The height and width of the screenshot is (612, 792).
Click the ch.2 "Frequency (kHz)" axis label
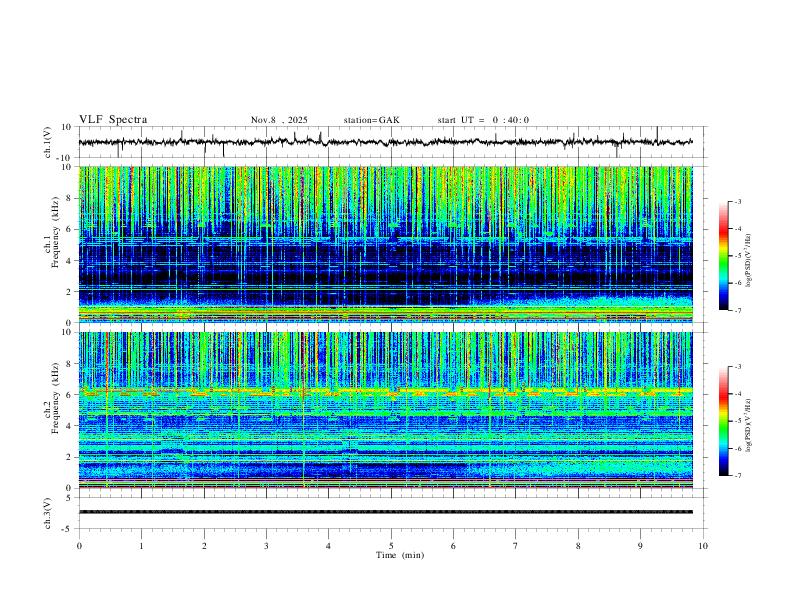[55, 398]
